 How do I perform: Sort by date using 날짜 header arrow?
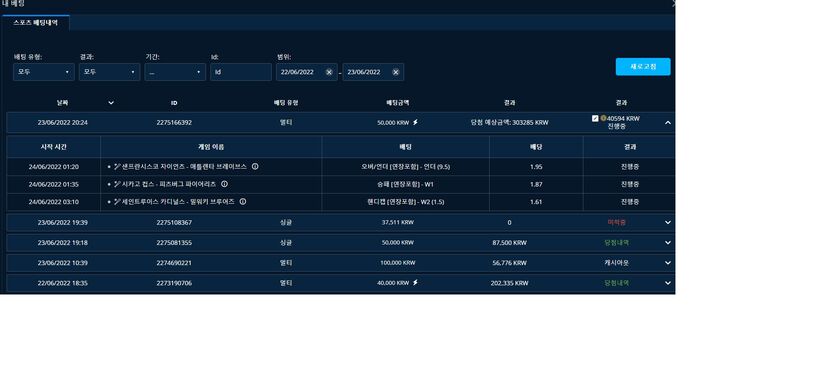pos(111,103)
